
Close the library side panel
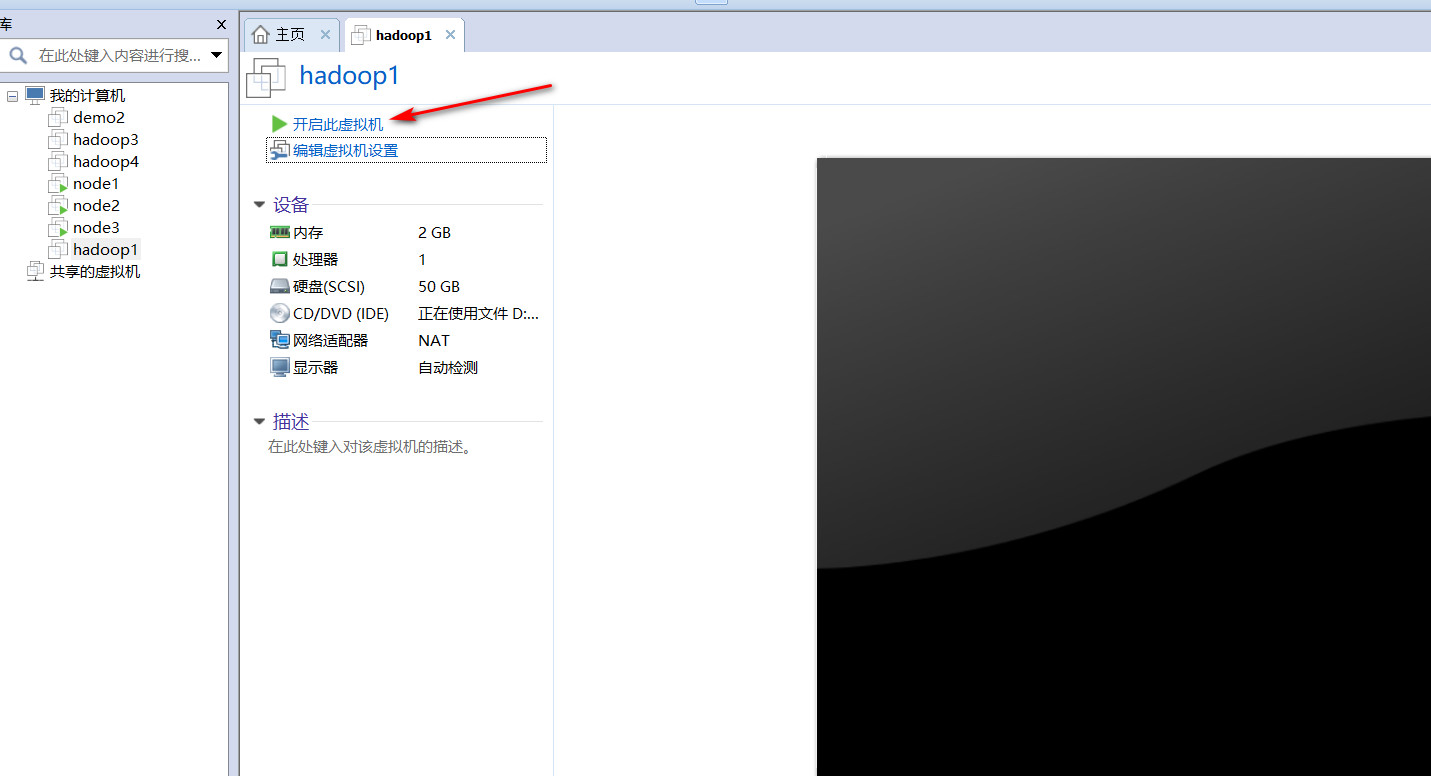[x=222, y=24]
